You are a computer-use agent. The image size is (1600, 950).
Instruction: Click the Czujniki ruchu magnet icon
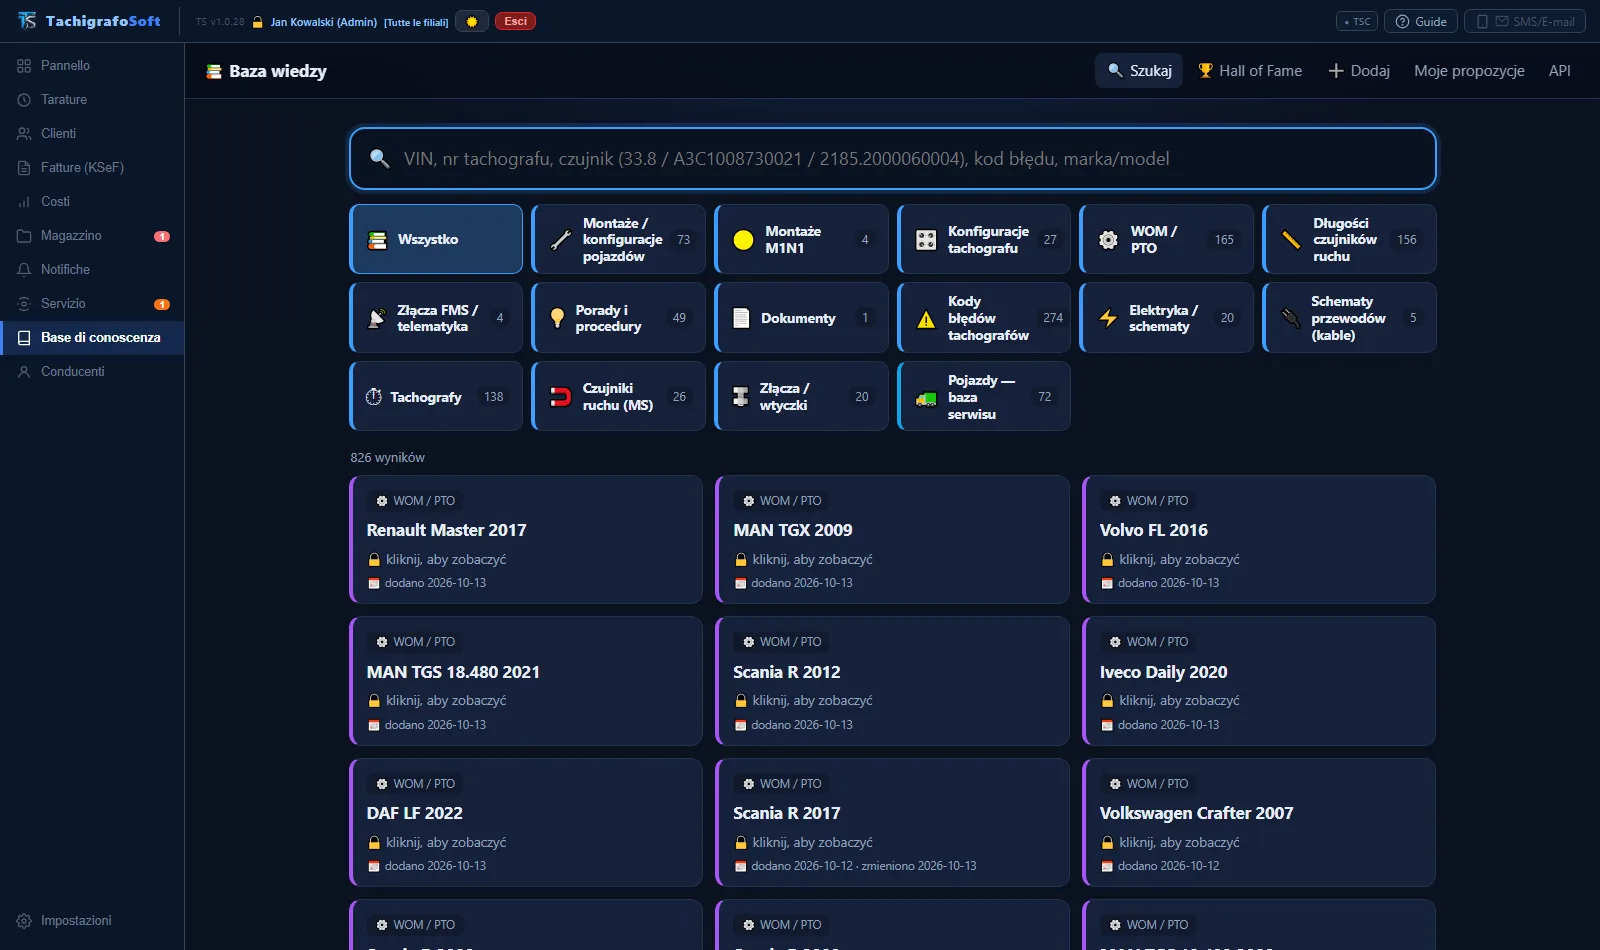tap(561, 397)
